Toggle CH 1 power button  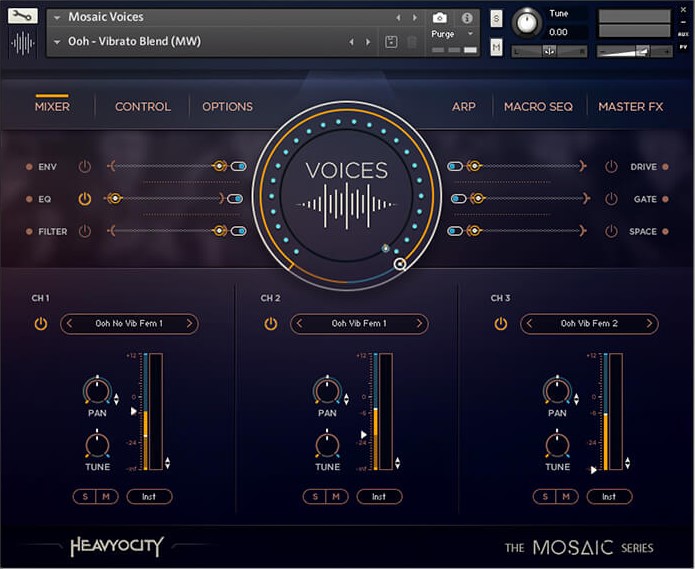[41, 324]
